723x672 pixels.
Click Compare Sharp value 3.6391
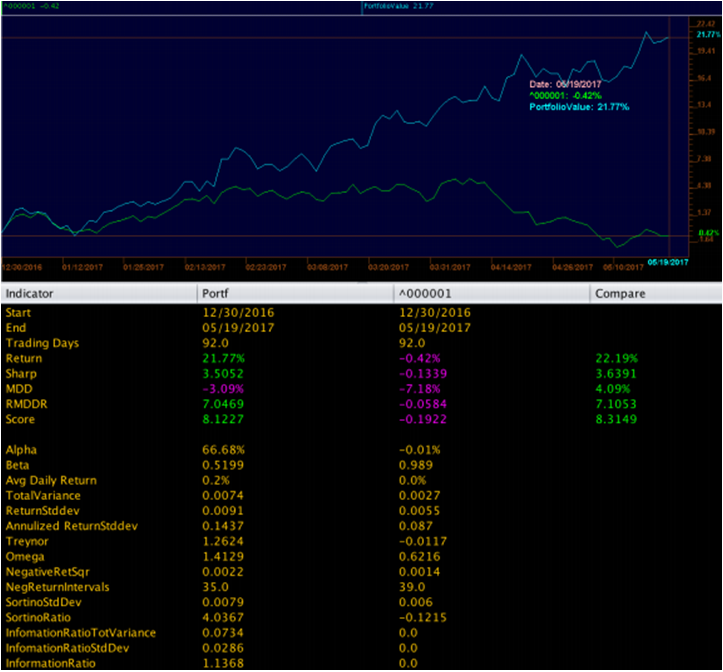tap(616, 374)
